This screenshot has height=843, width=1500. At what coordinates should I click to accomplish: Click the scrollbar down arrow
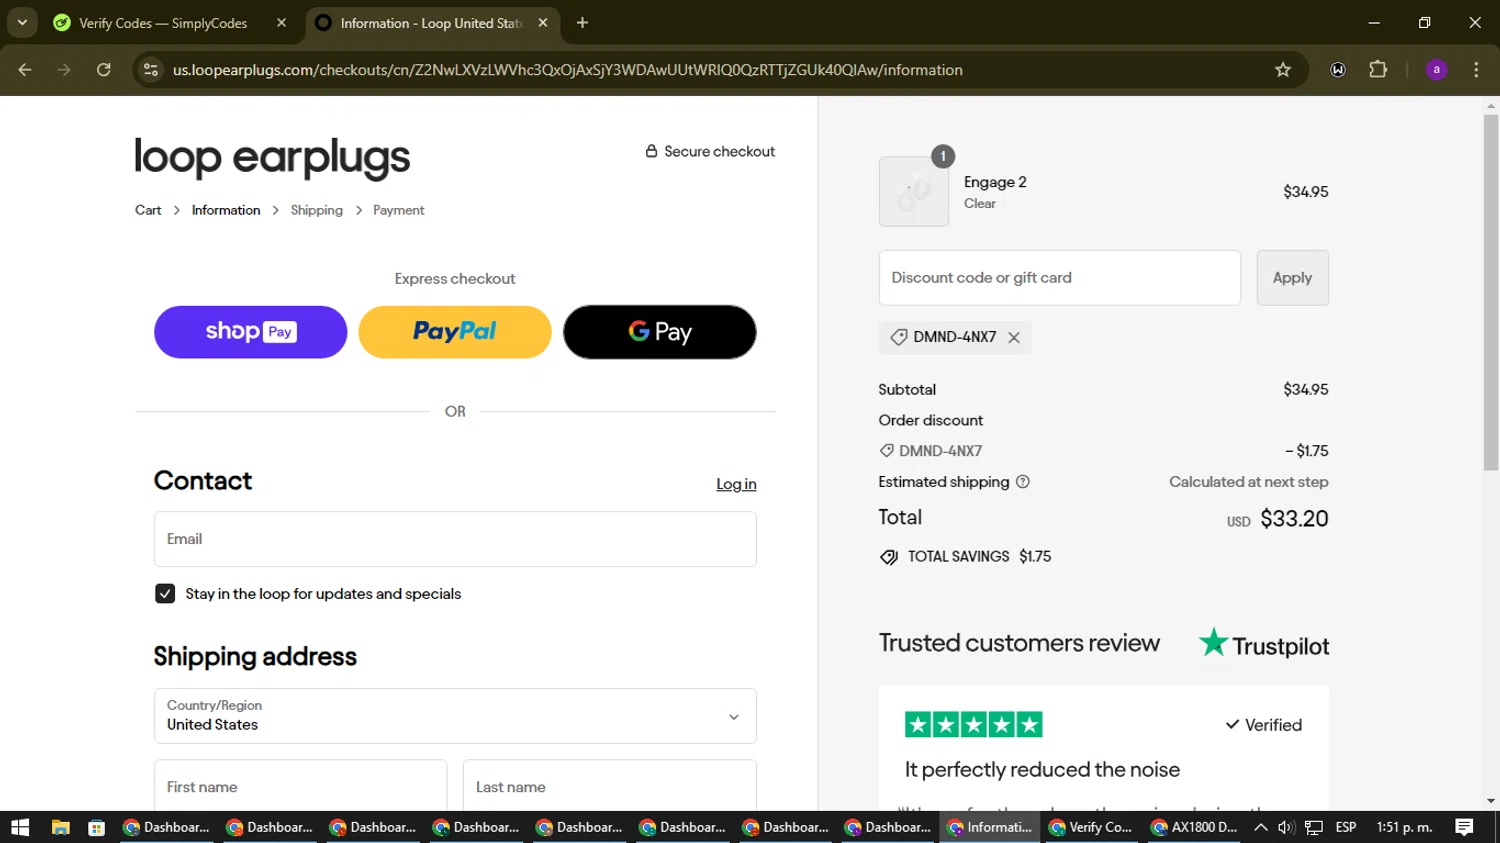[1491, 801]
